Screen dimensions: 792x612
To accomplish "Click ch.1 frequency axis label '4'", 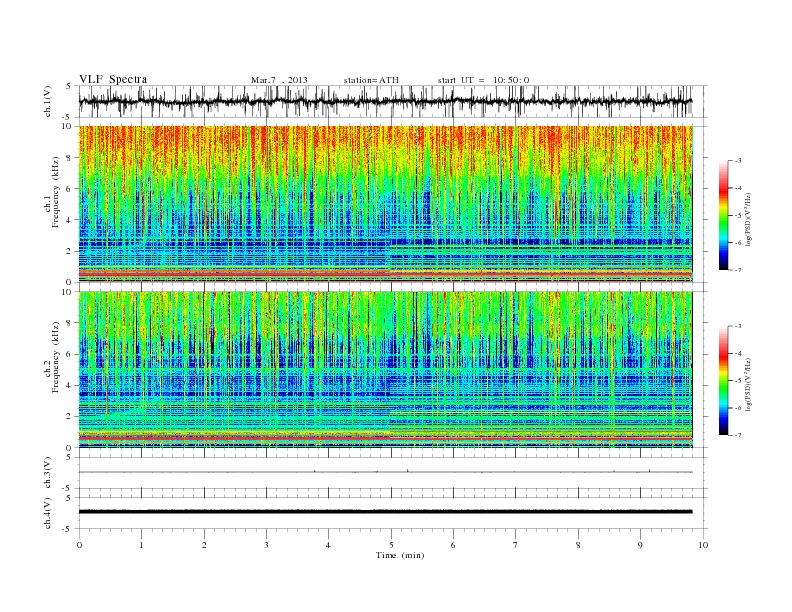I will pyautogui.click(x=70, y=220).
